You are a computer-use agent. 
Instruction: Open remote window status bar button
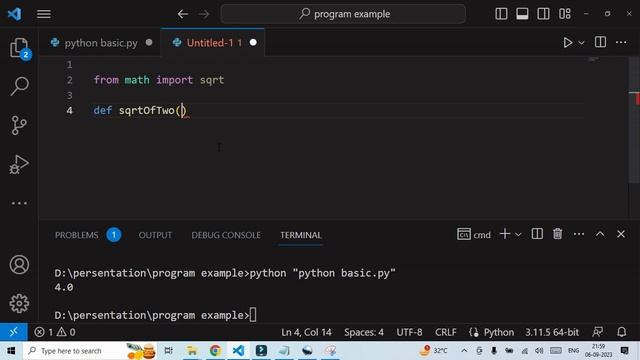14,332
